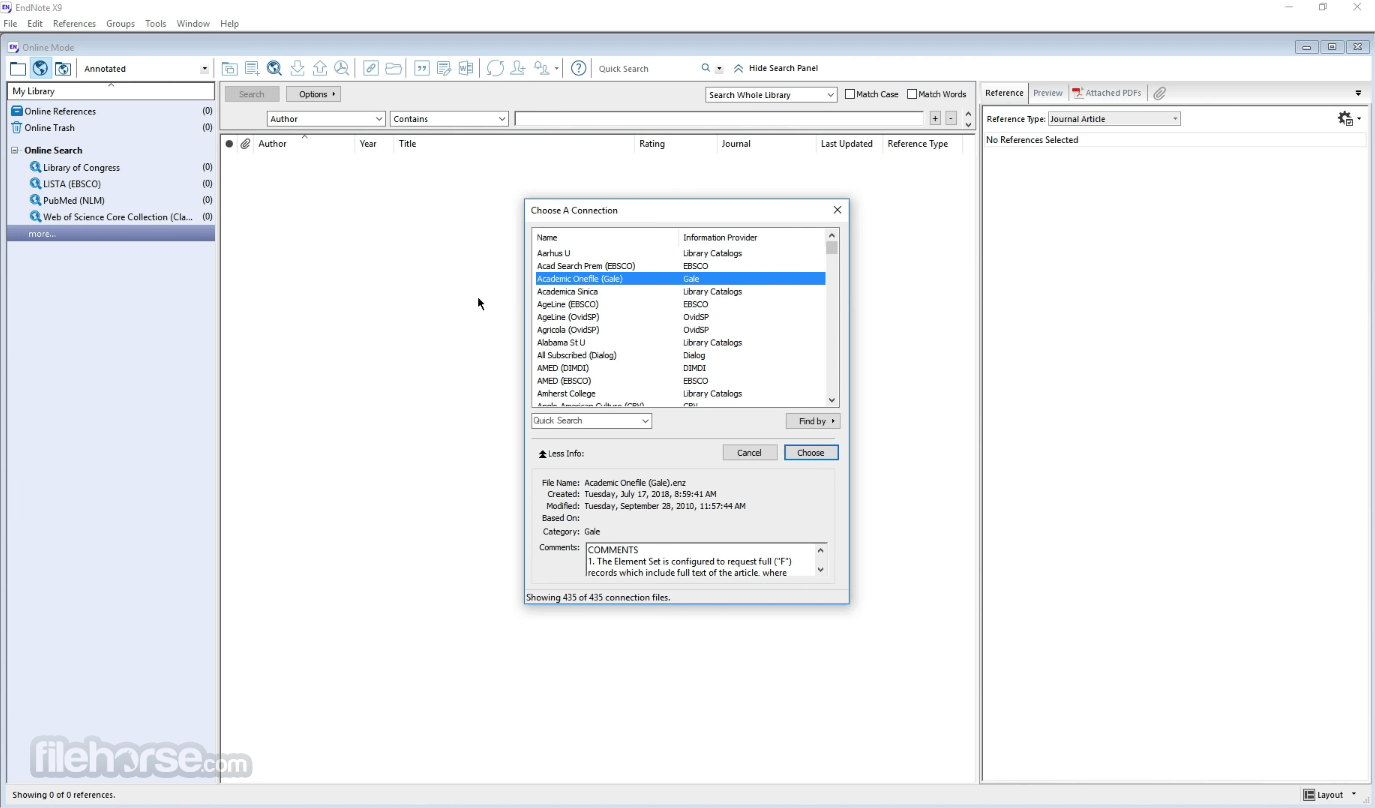Click Hide Search Panel
The height and width of the screenshot is (808, 1375).
pyautogui.click(x=776, y=69)
